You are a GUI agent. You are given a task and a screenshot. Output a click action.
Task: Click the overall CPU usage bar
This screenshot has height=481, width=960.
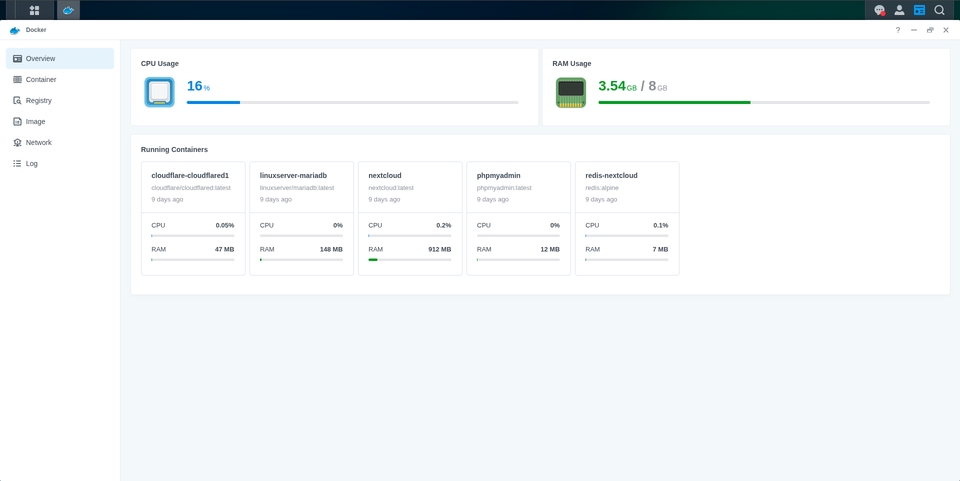coord(353,102)
